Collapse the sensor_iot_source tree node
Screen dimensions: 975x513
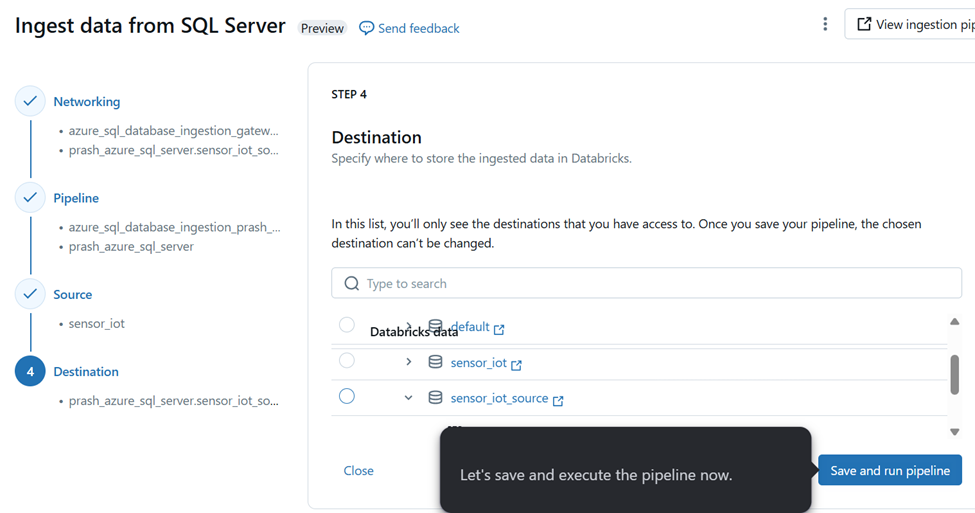pos(408,397)
